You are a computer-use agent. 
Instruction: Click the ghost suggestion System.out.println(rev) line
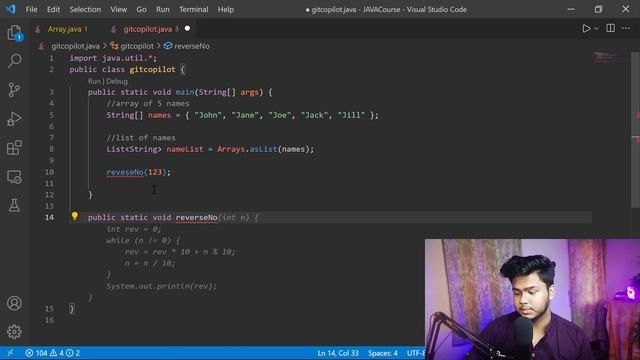pyautogui.click(x=162, y=286)
